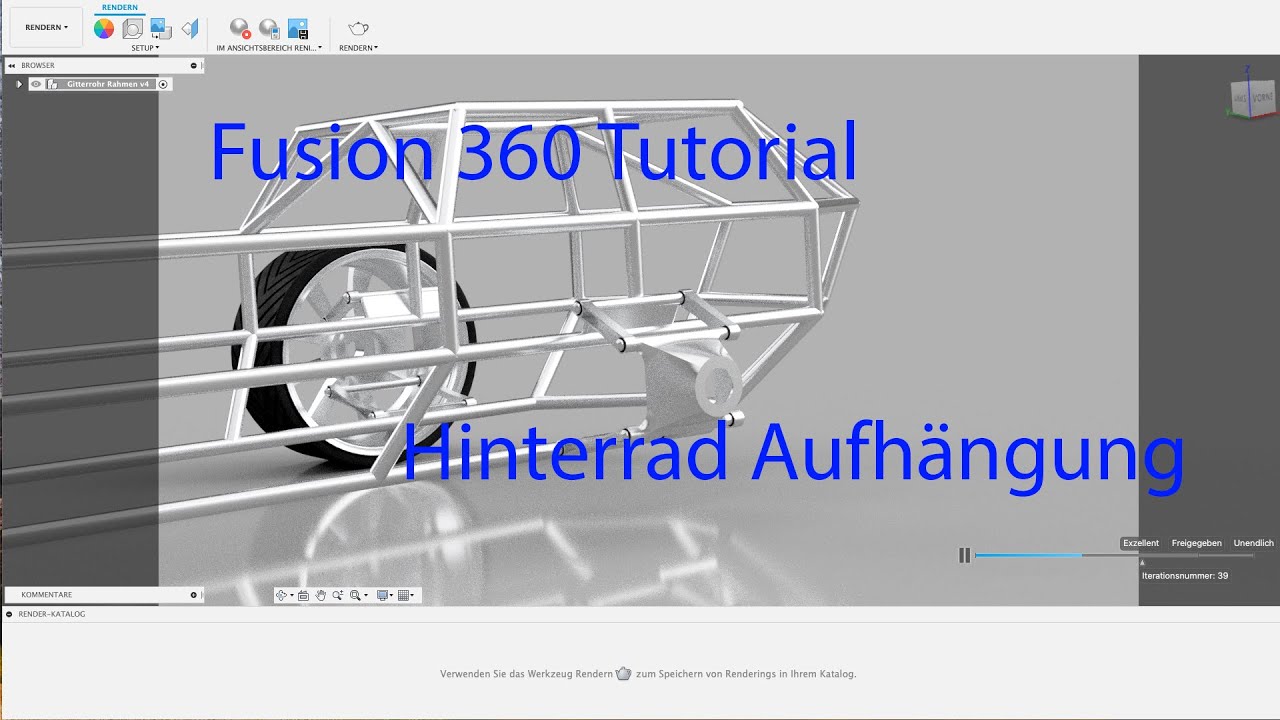Select the Unendlich quality level
The height and width of the screenshot is (720, 1280).
[1254, 543]
